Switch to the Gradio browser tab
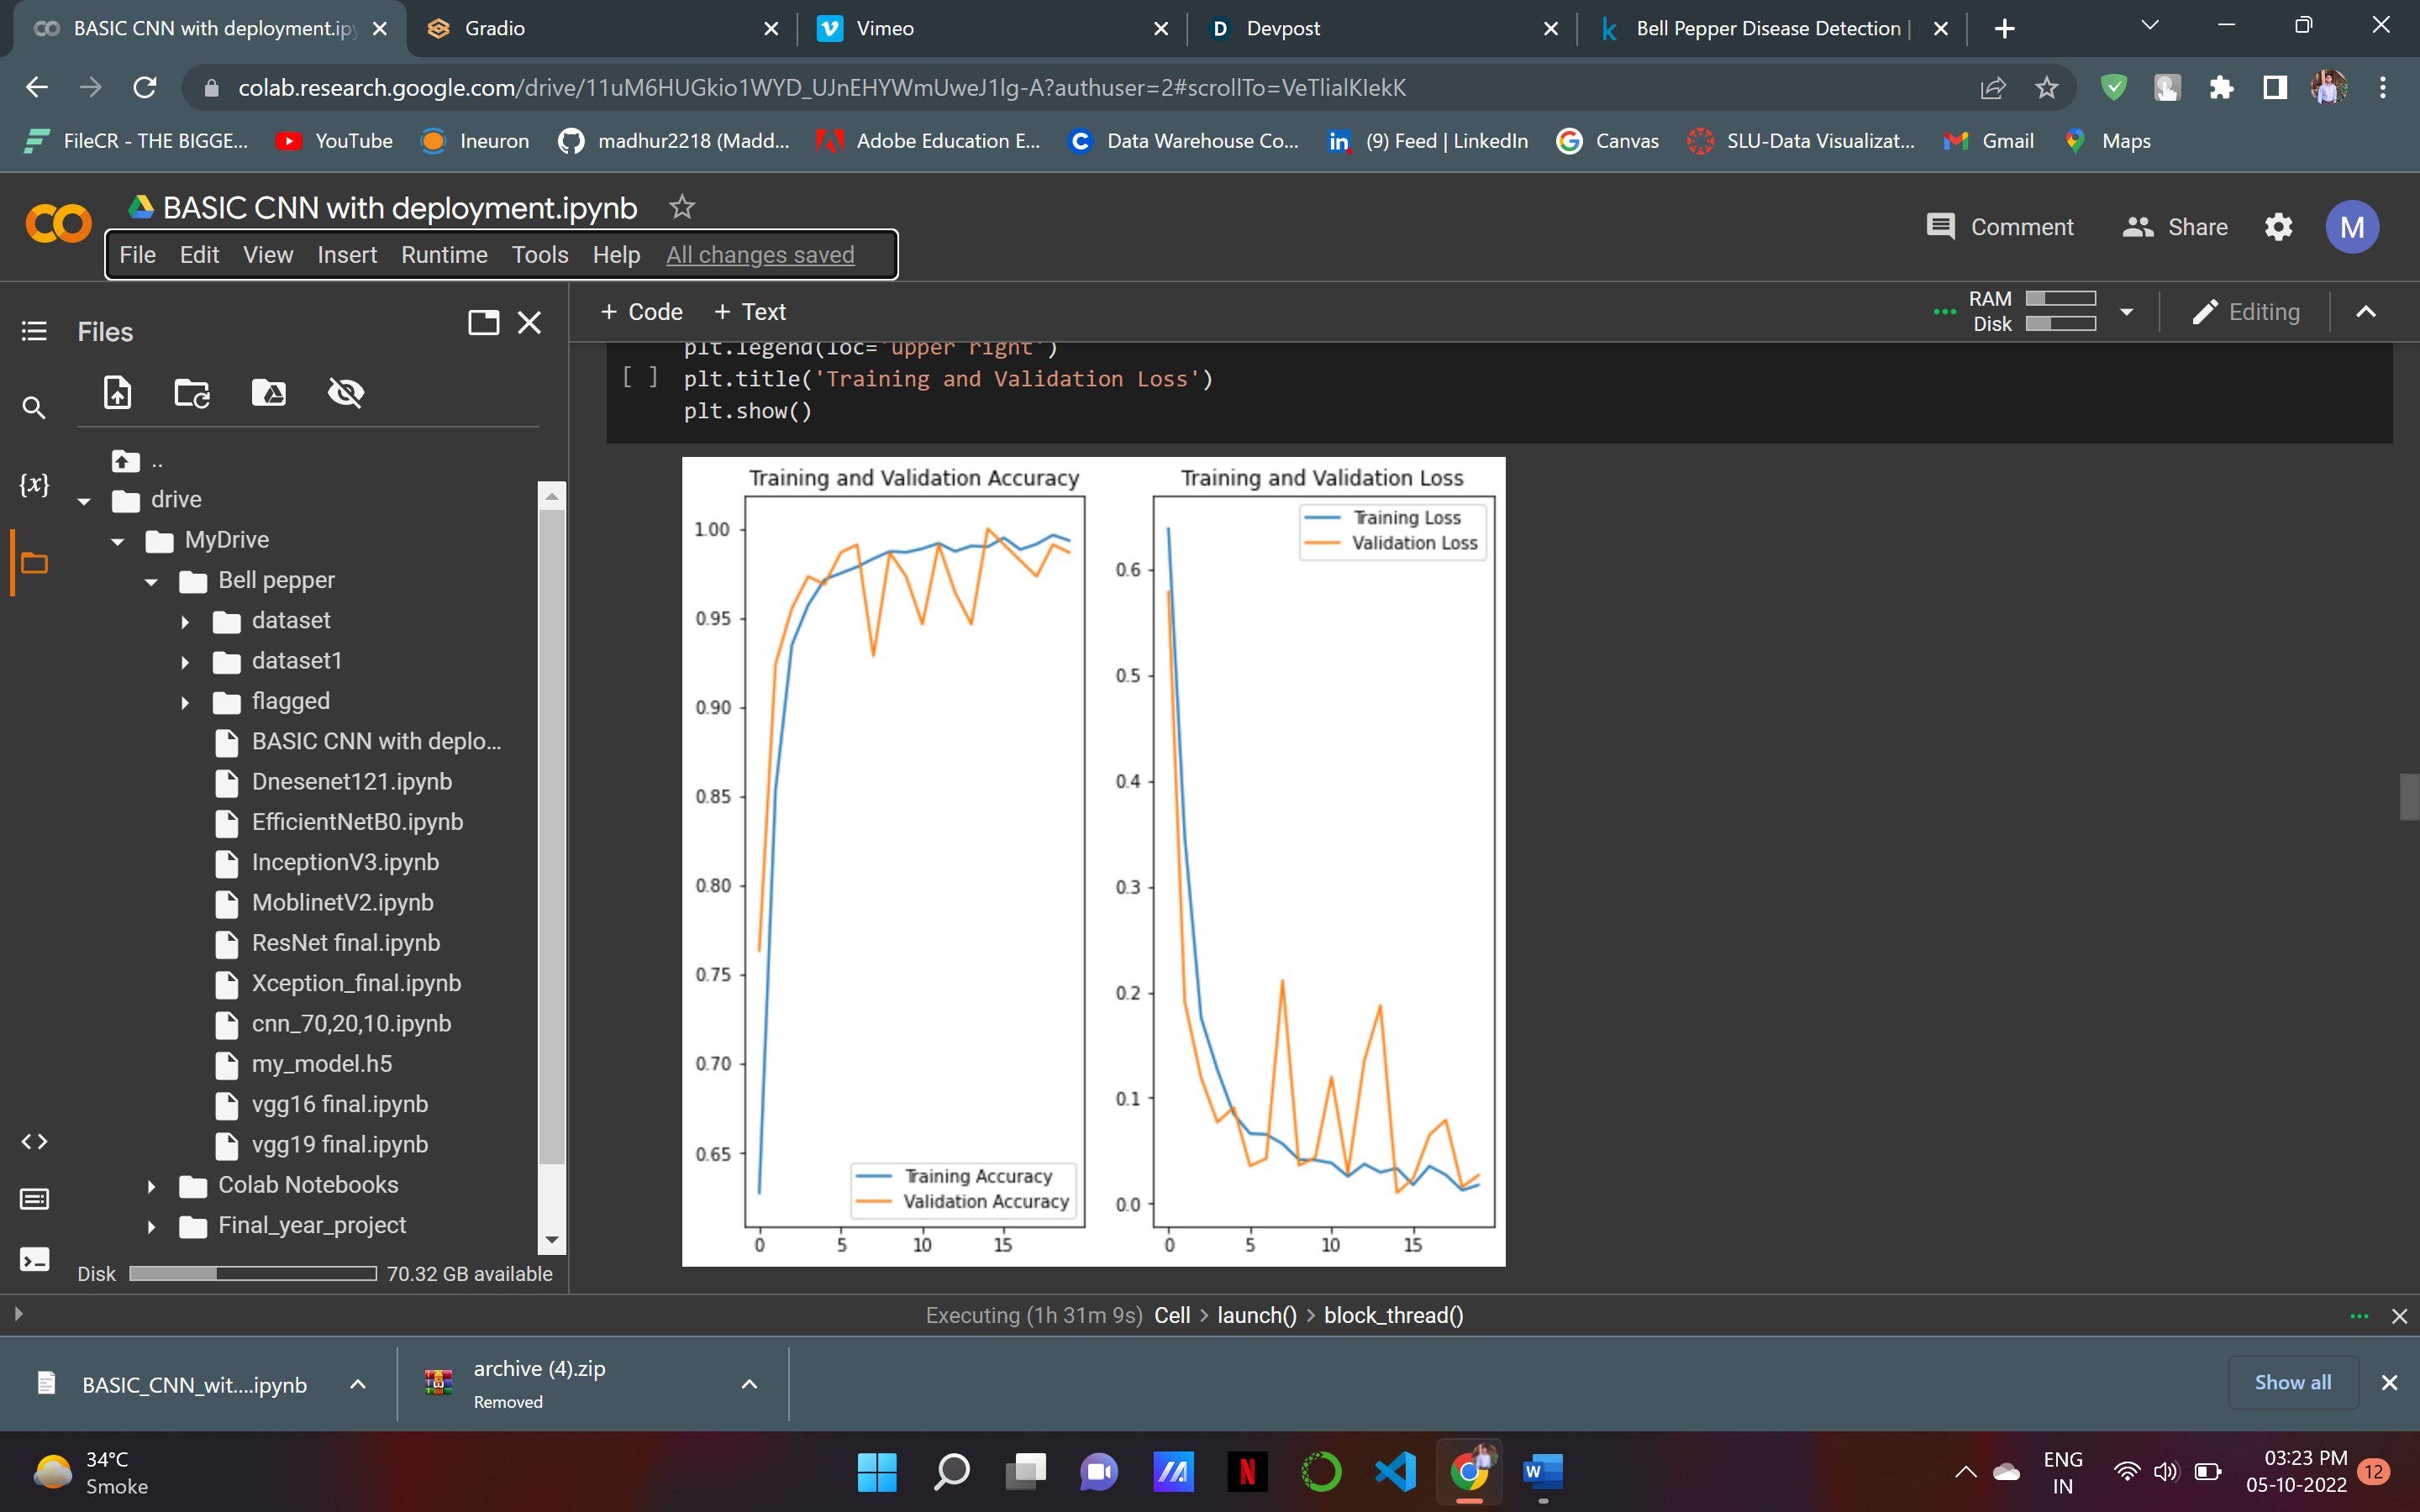Screen dimensions: 2420x1512 (x=494, y=28)
